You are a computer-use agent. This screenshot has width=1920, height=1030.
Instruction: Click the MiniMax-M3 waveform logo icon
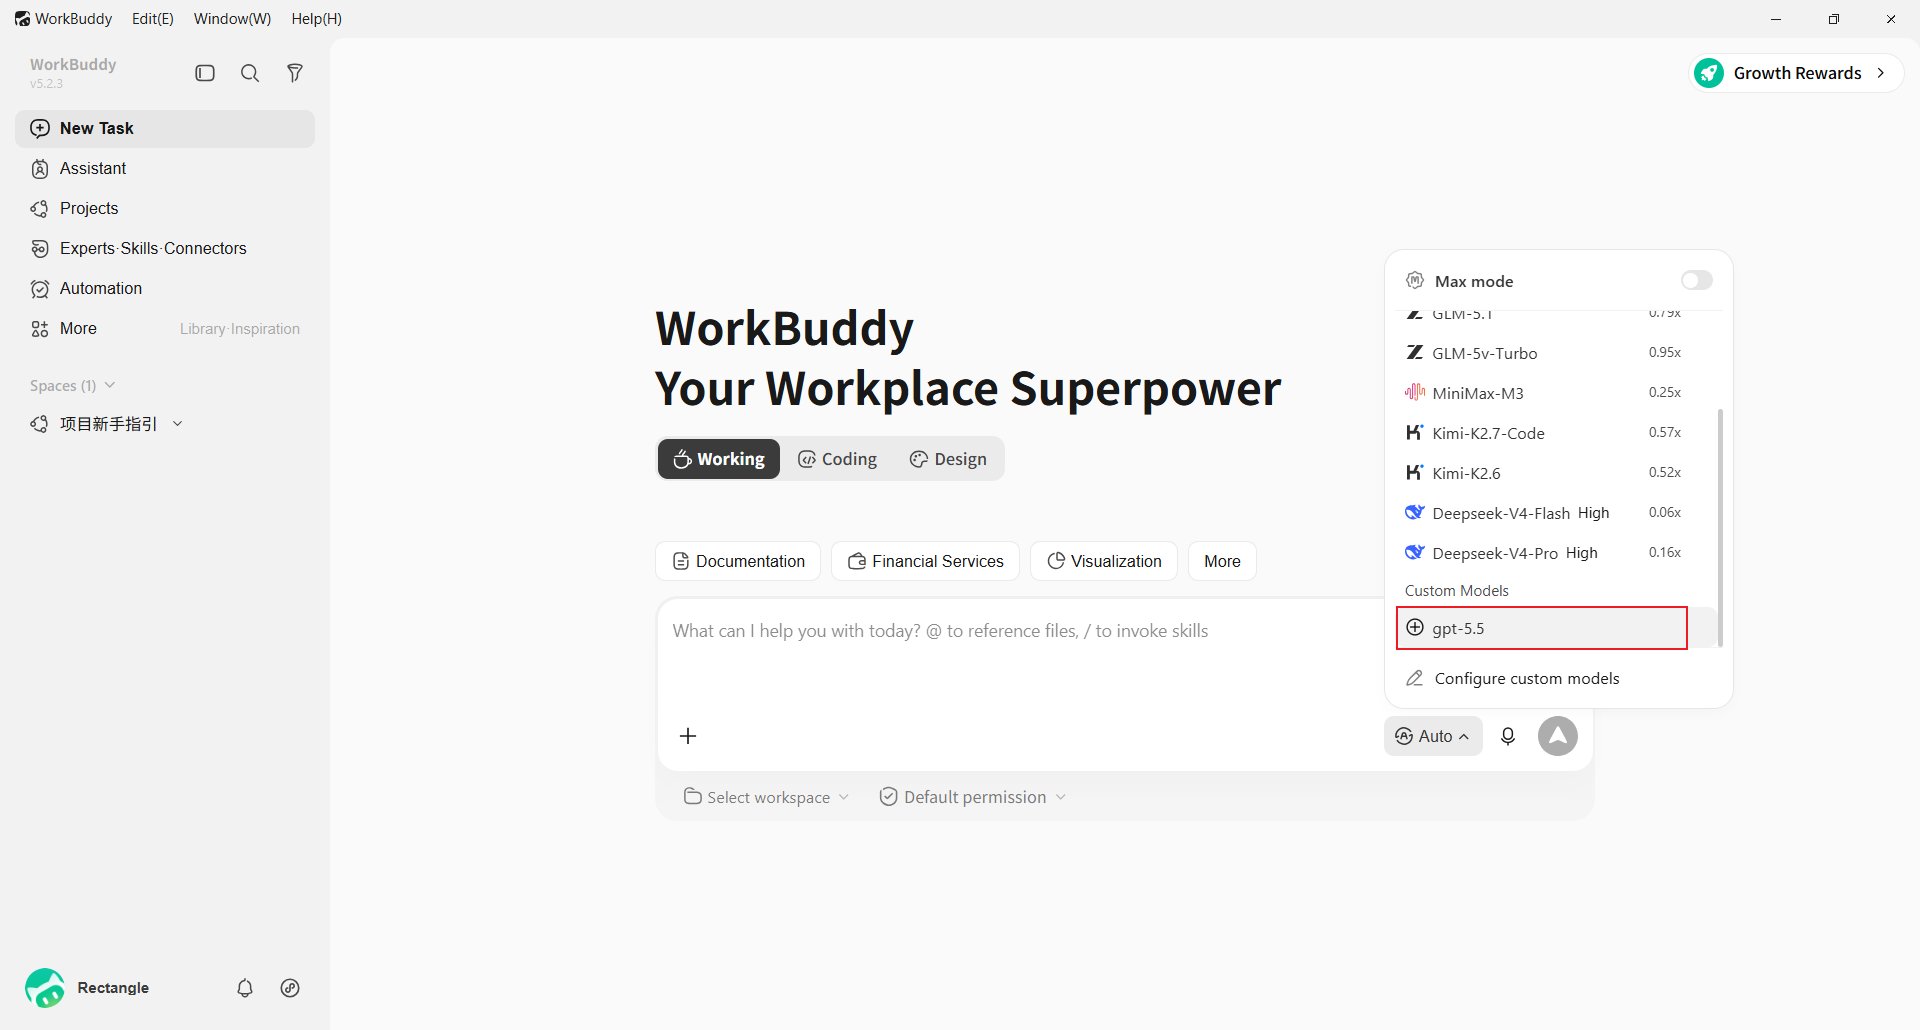click(1414, 392)
